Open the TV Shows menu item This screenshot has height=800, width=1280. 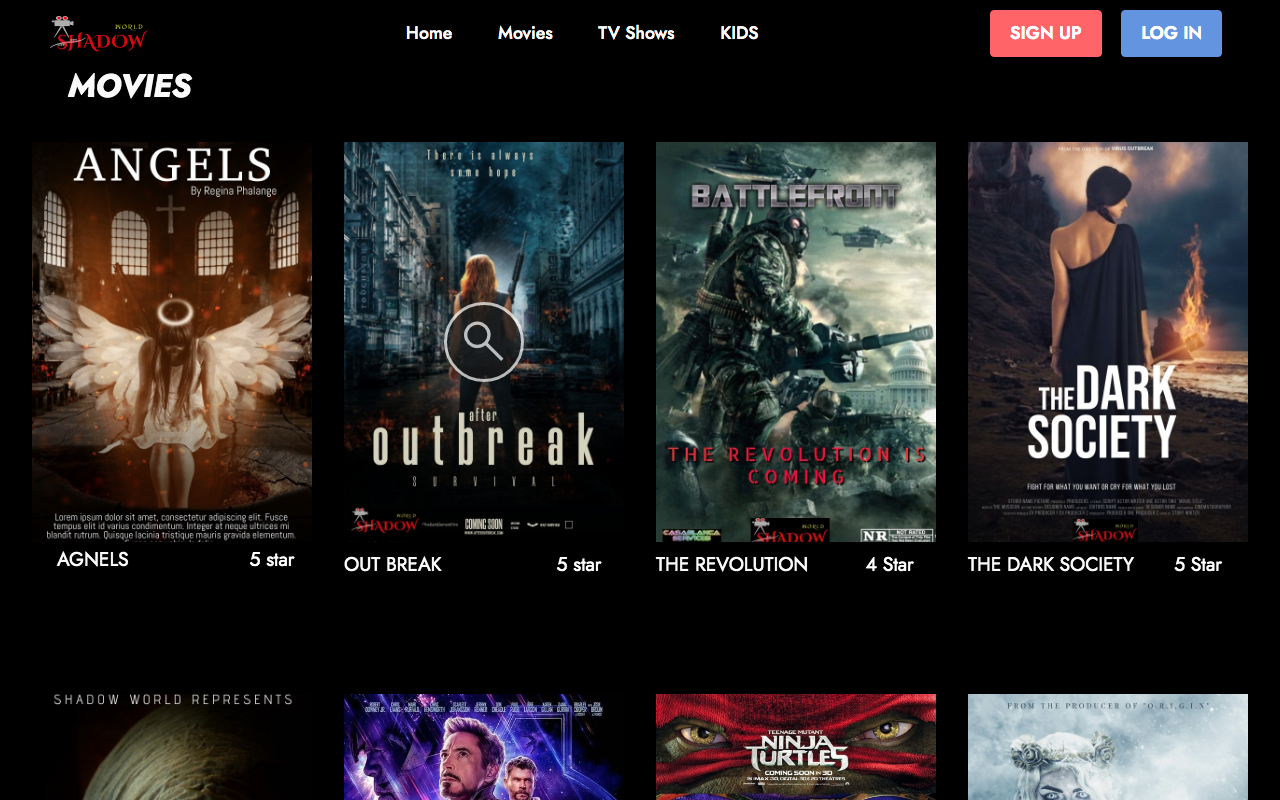[x=636, y=33]
